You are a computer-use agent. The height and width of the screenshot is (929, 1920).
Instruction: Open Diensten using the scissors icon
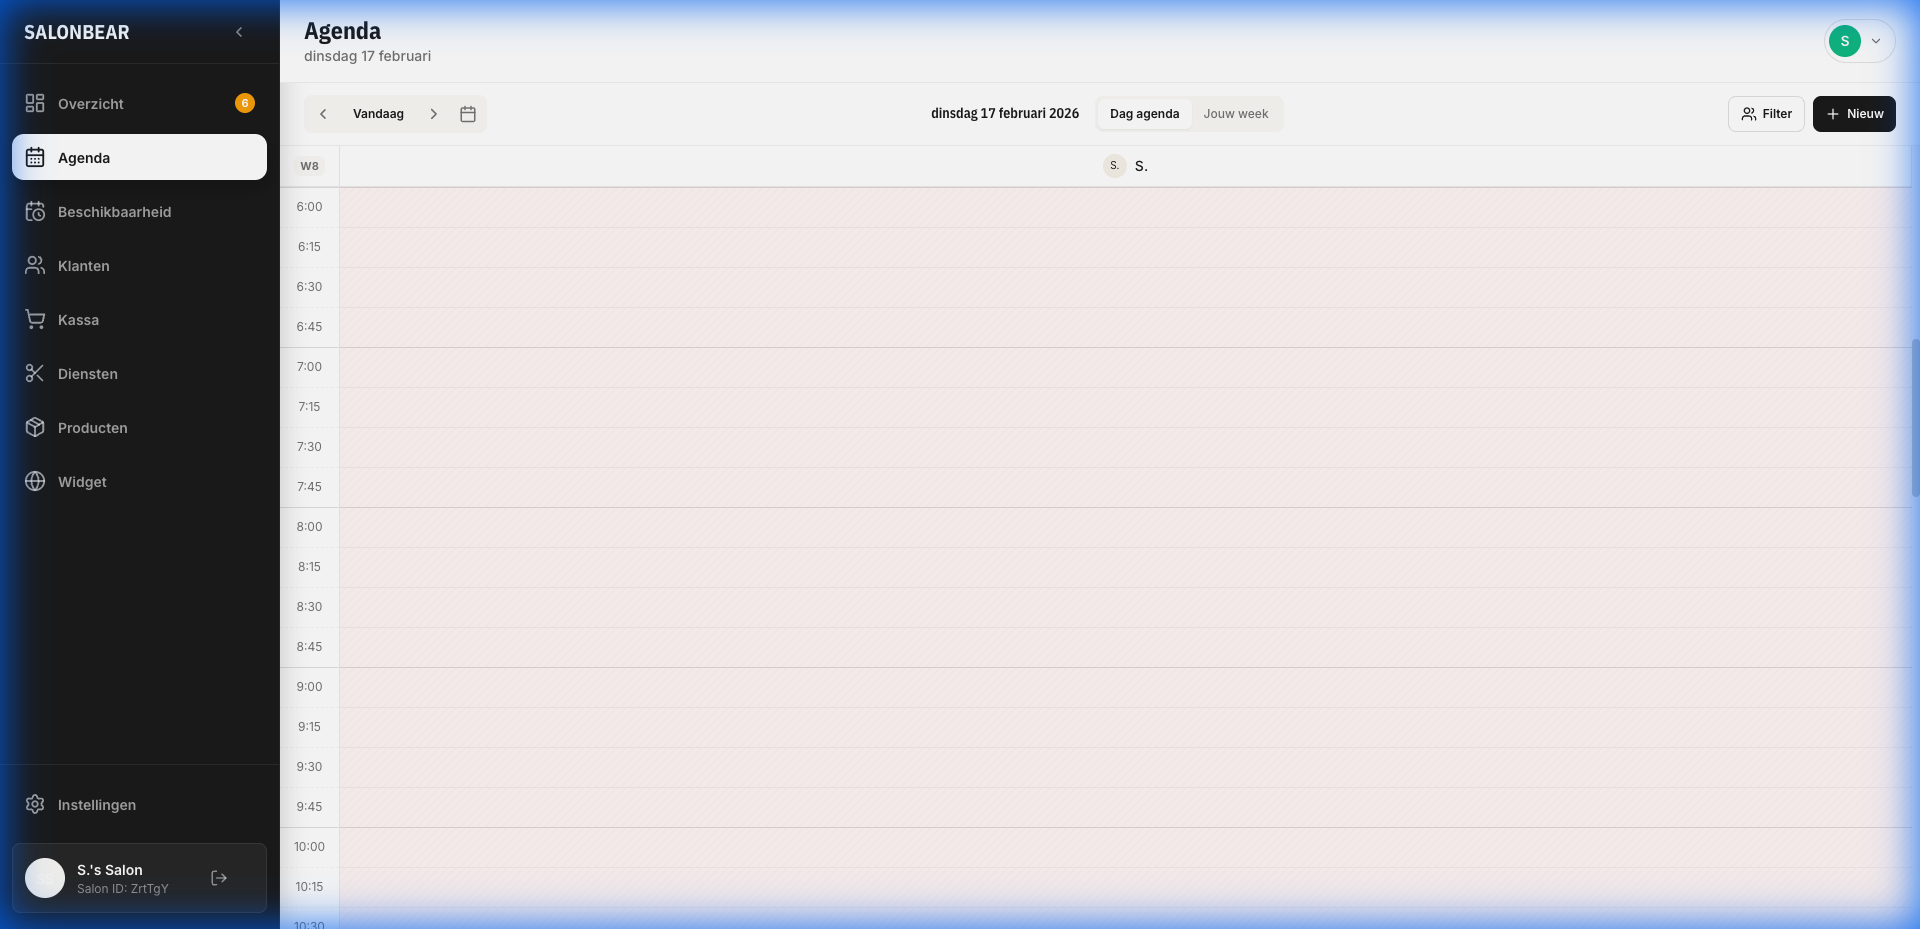[x=35, y=373]
